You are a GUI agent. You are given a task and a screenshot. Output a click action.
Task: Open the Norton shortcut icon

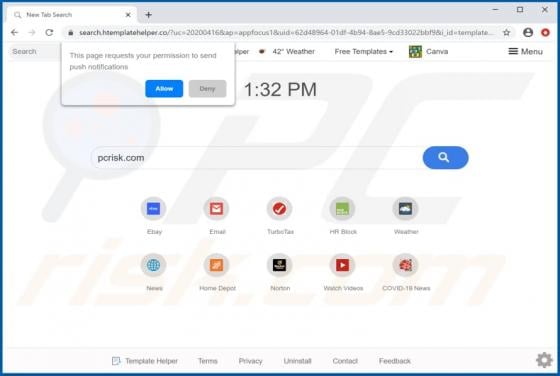point(280,265)
